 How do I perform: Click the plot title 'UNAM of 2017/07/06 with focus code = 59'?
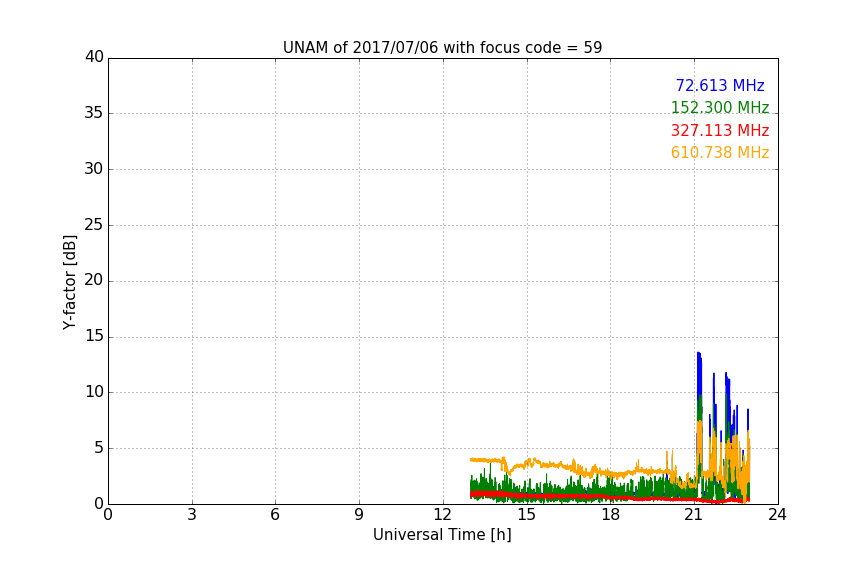[x=442, y=48]
